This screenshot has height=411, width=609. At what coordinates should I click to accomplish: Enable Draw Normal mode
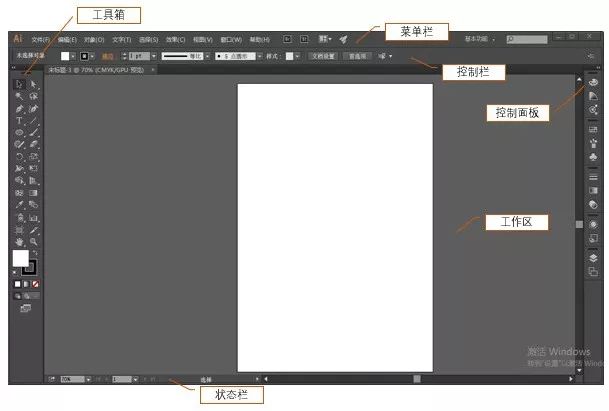[17, 296]
